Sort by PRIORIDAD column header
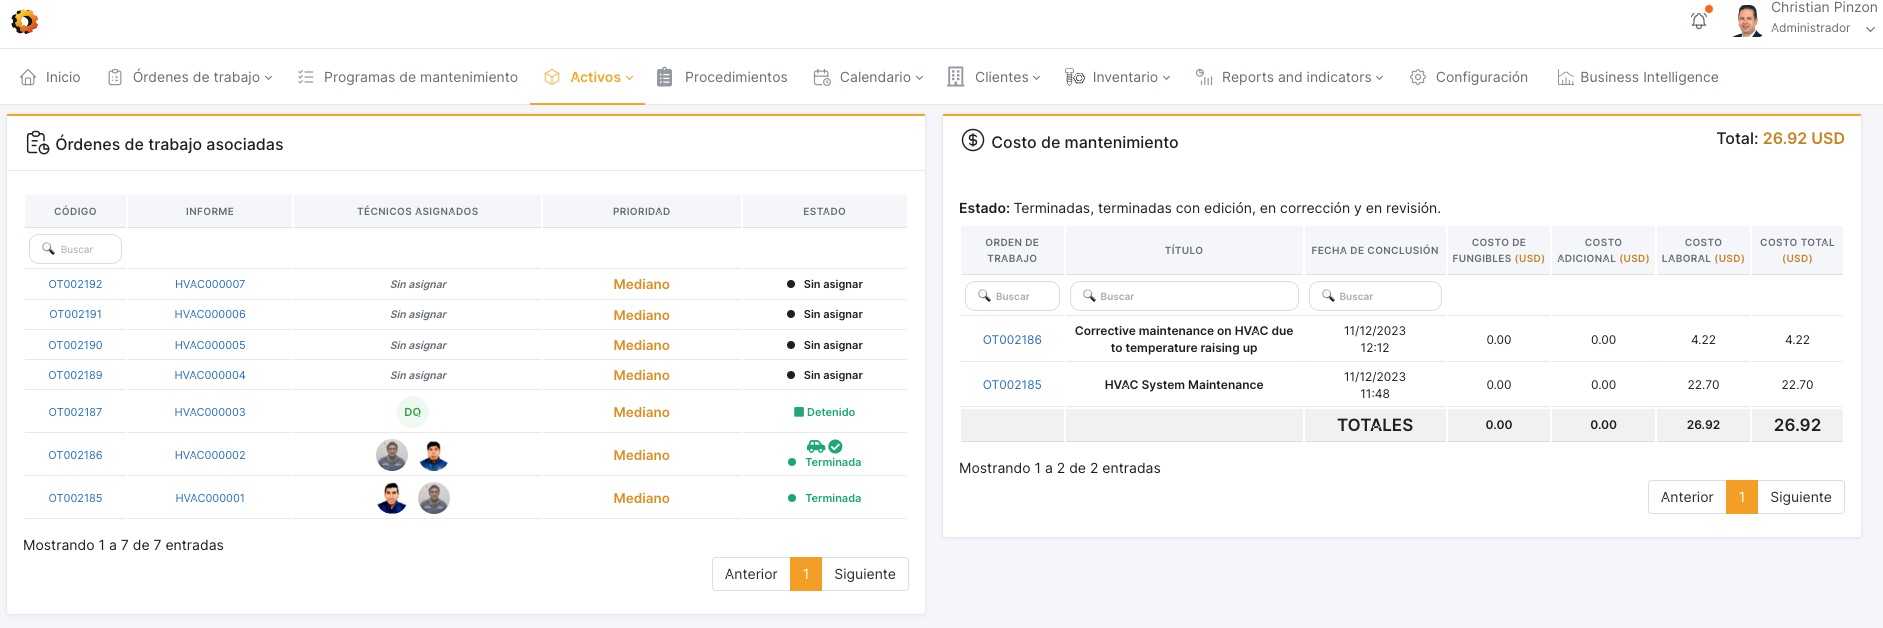 point(642,211)
